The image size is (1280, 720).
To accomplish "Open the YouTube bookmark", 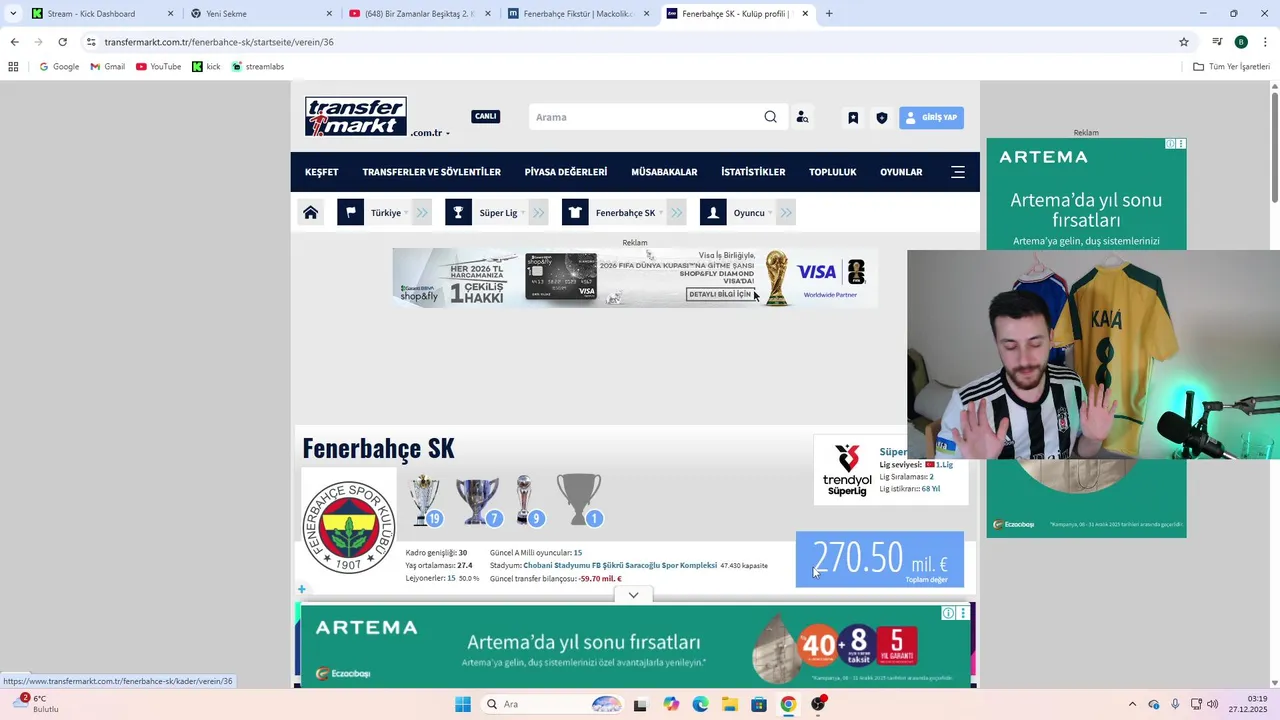I will coord(158,67).
